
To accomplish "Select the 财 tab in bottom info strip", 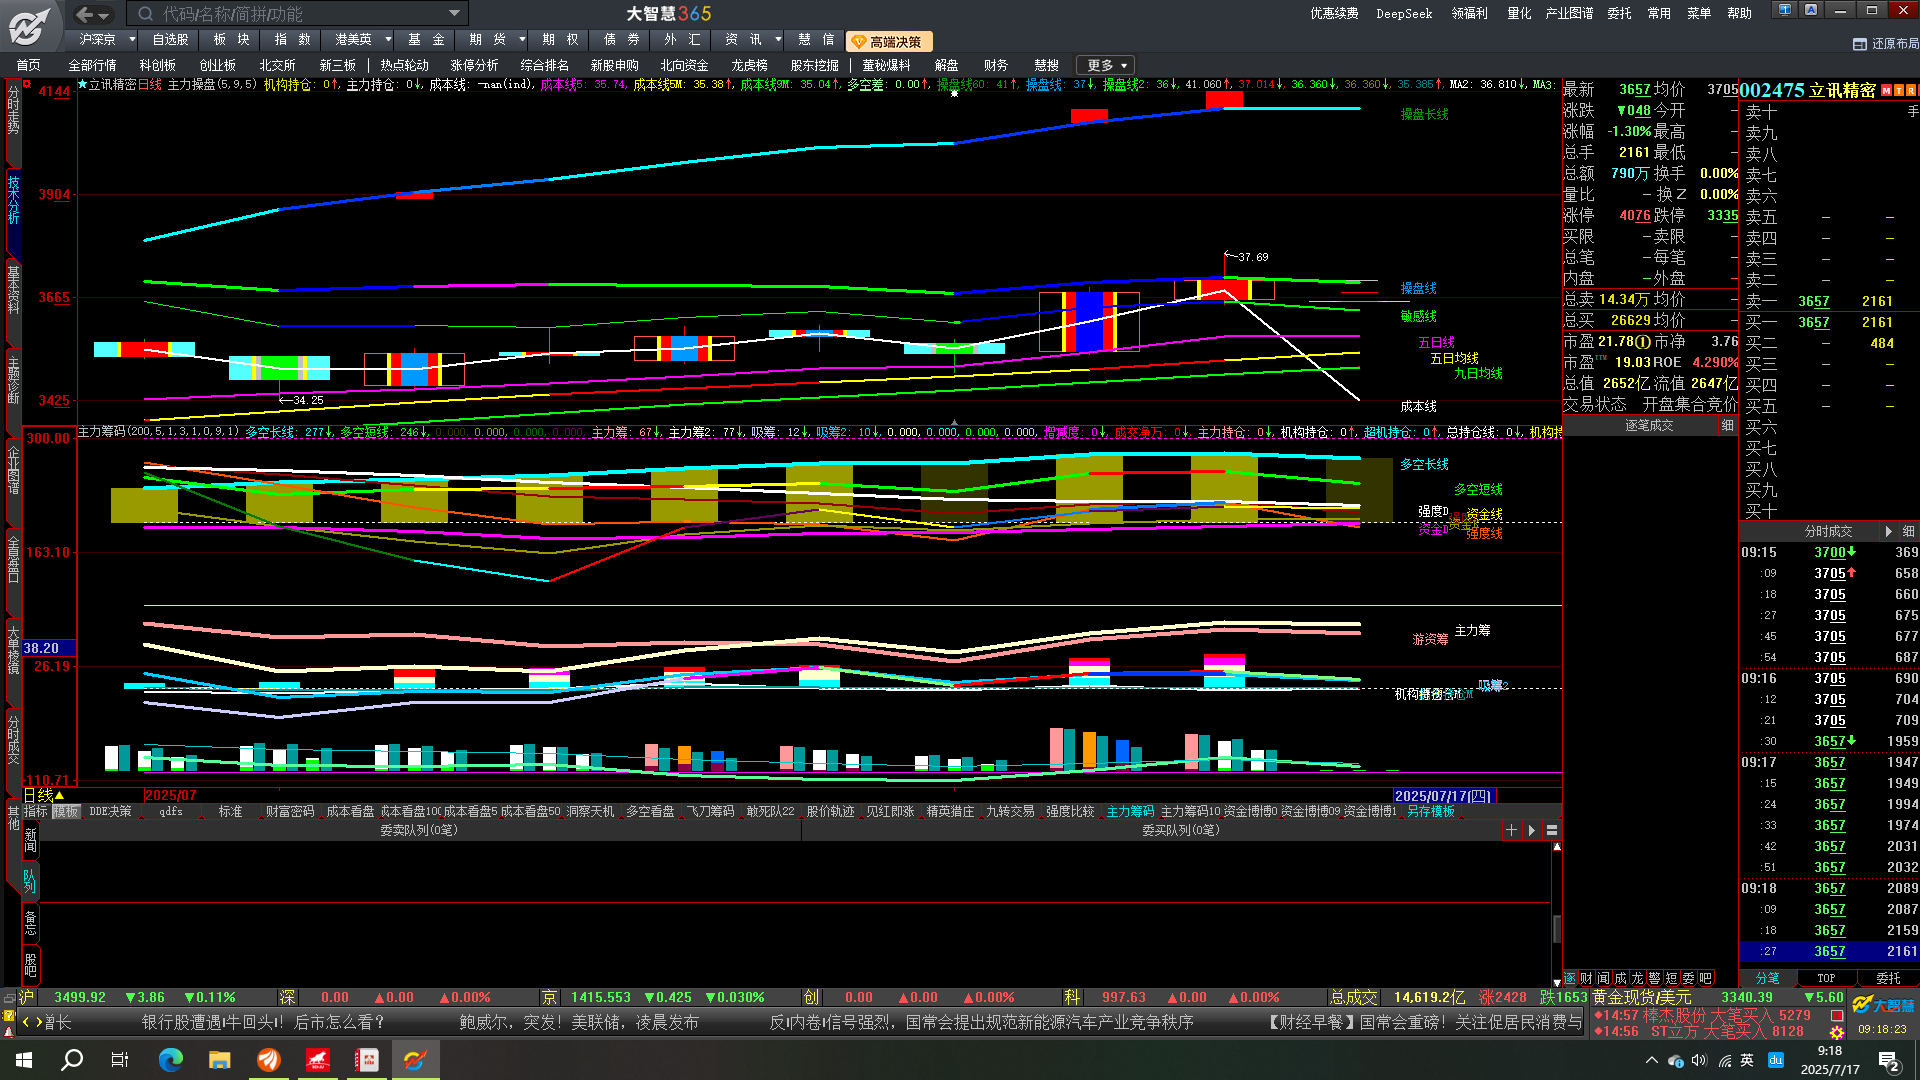I will point(1587,978).
